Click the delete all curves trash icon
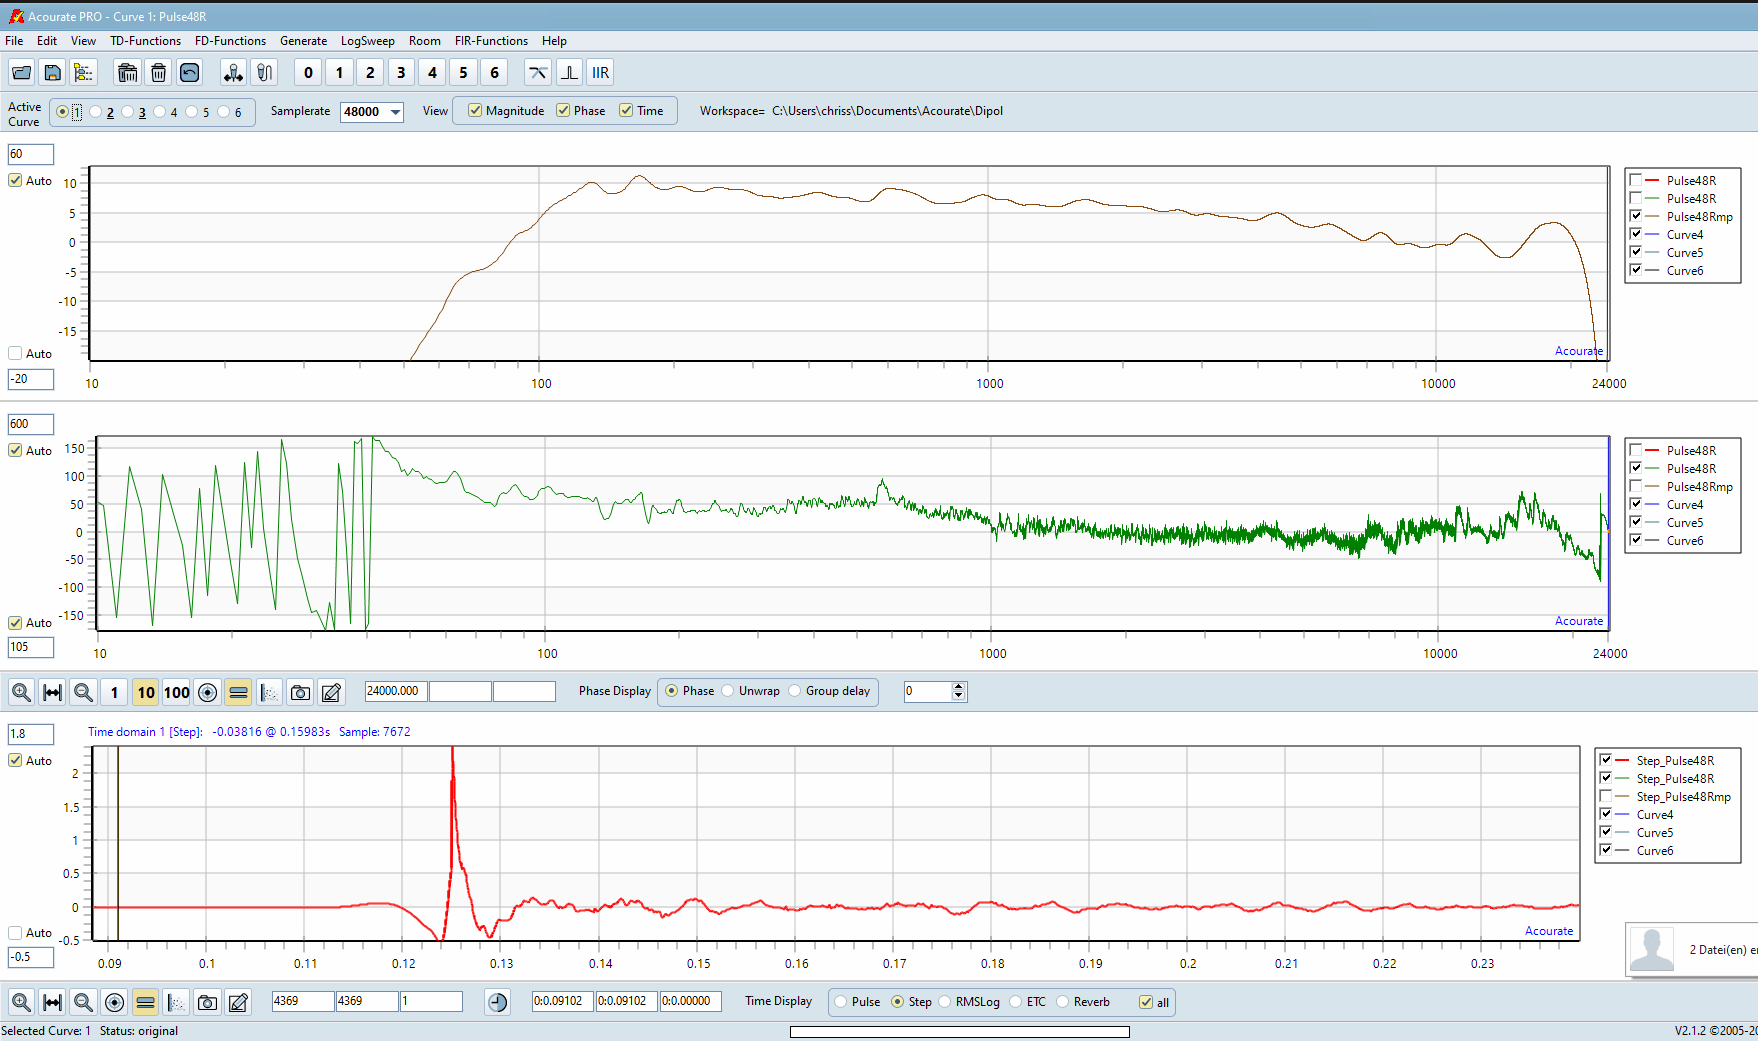Viewport: 1758px width, 1041px height. tap(127, 72)
